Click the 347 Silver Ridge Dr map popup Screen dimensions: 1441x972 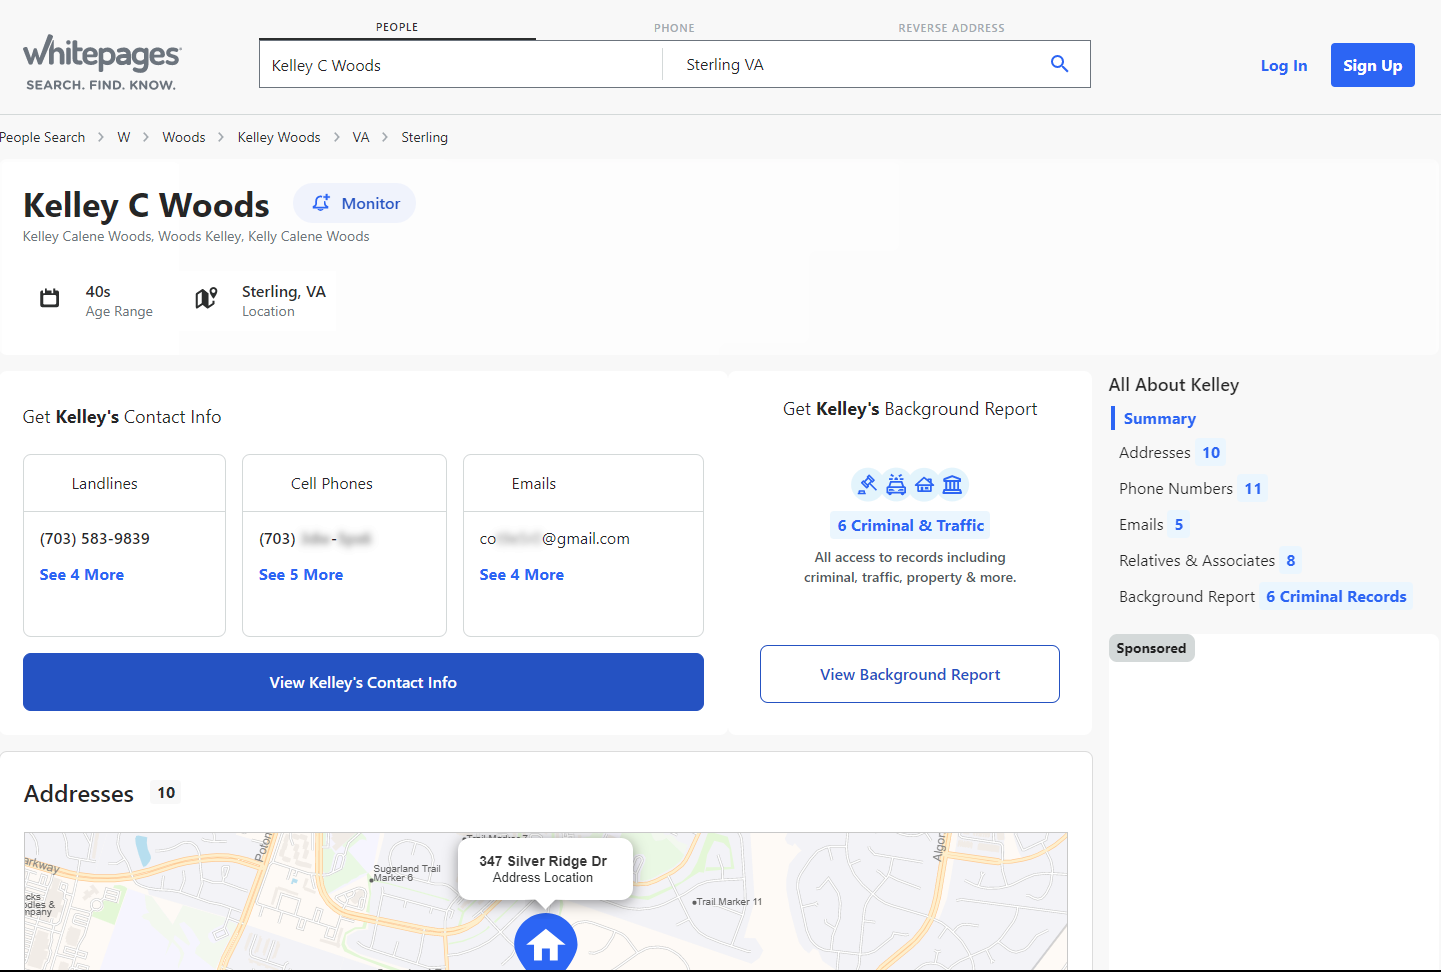(x=543, y=869)
